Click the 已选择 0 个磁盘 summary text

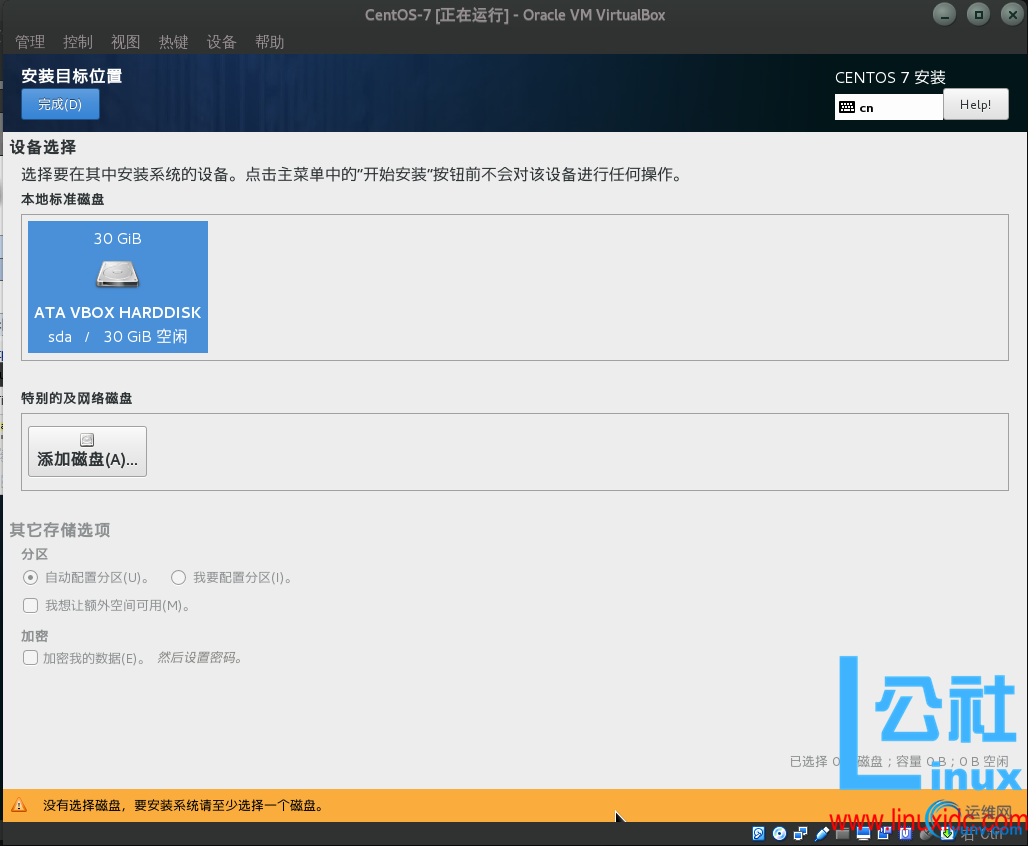click(x=899, y=761)
